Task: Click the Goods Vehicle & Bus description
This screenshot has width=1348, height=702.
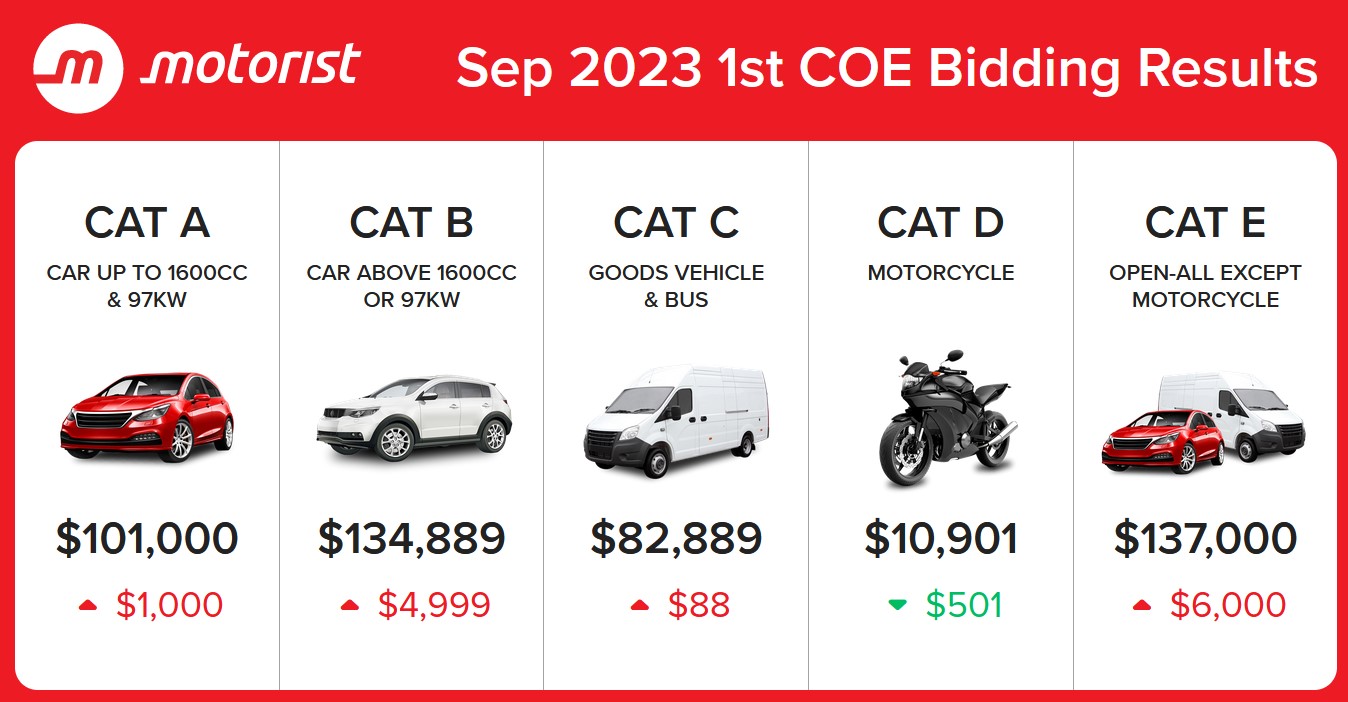Action: 676,286
